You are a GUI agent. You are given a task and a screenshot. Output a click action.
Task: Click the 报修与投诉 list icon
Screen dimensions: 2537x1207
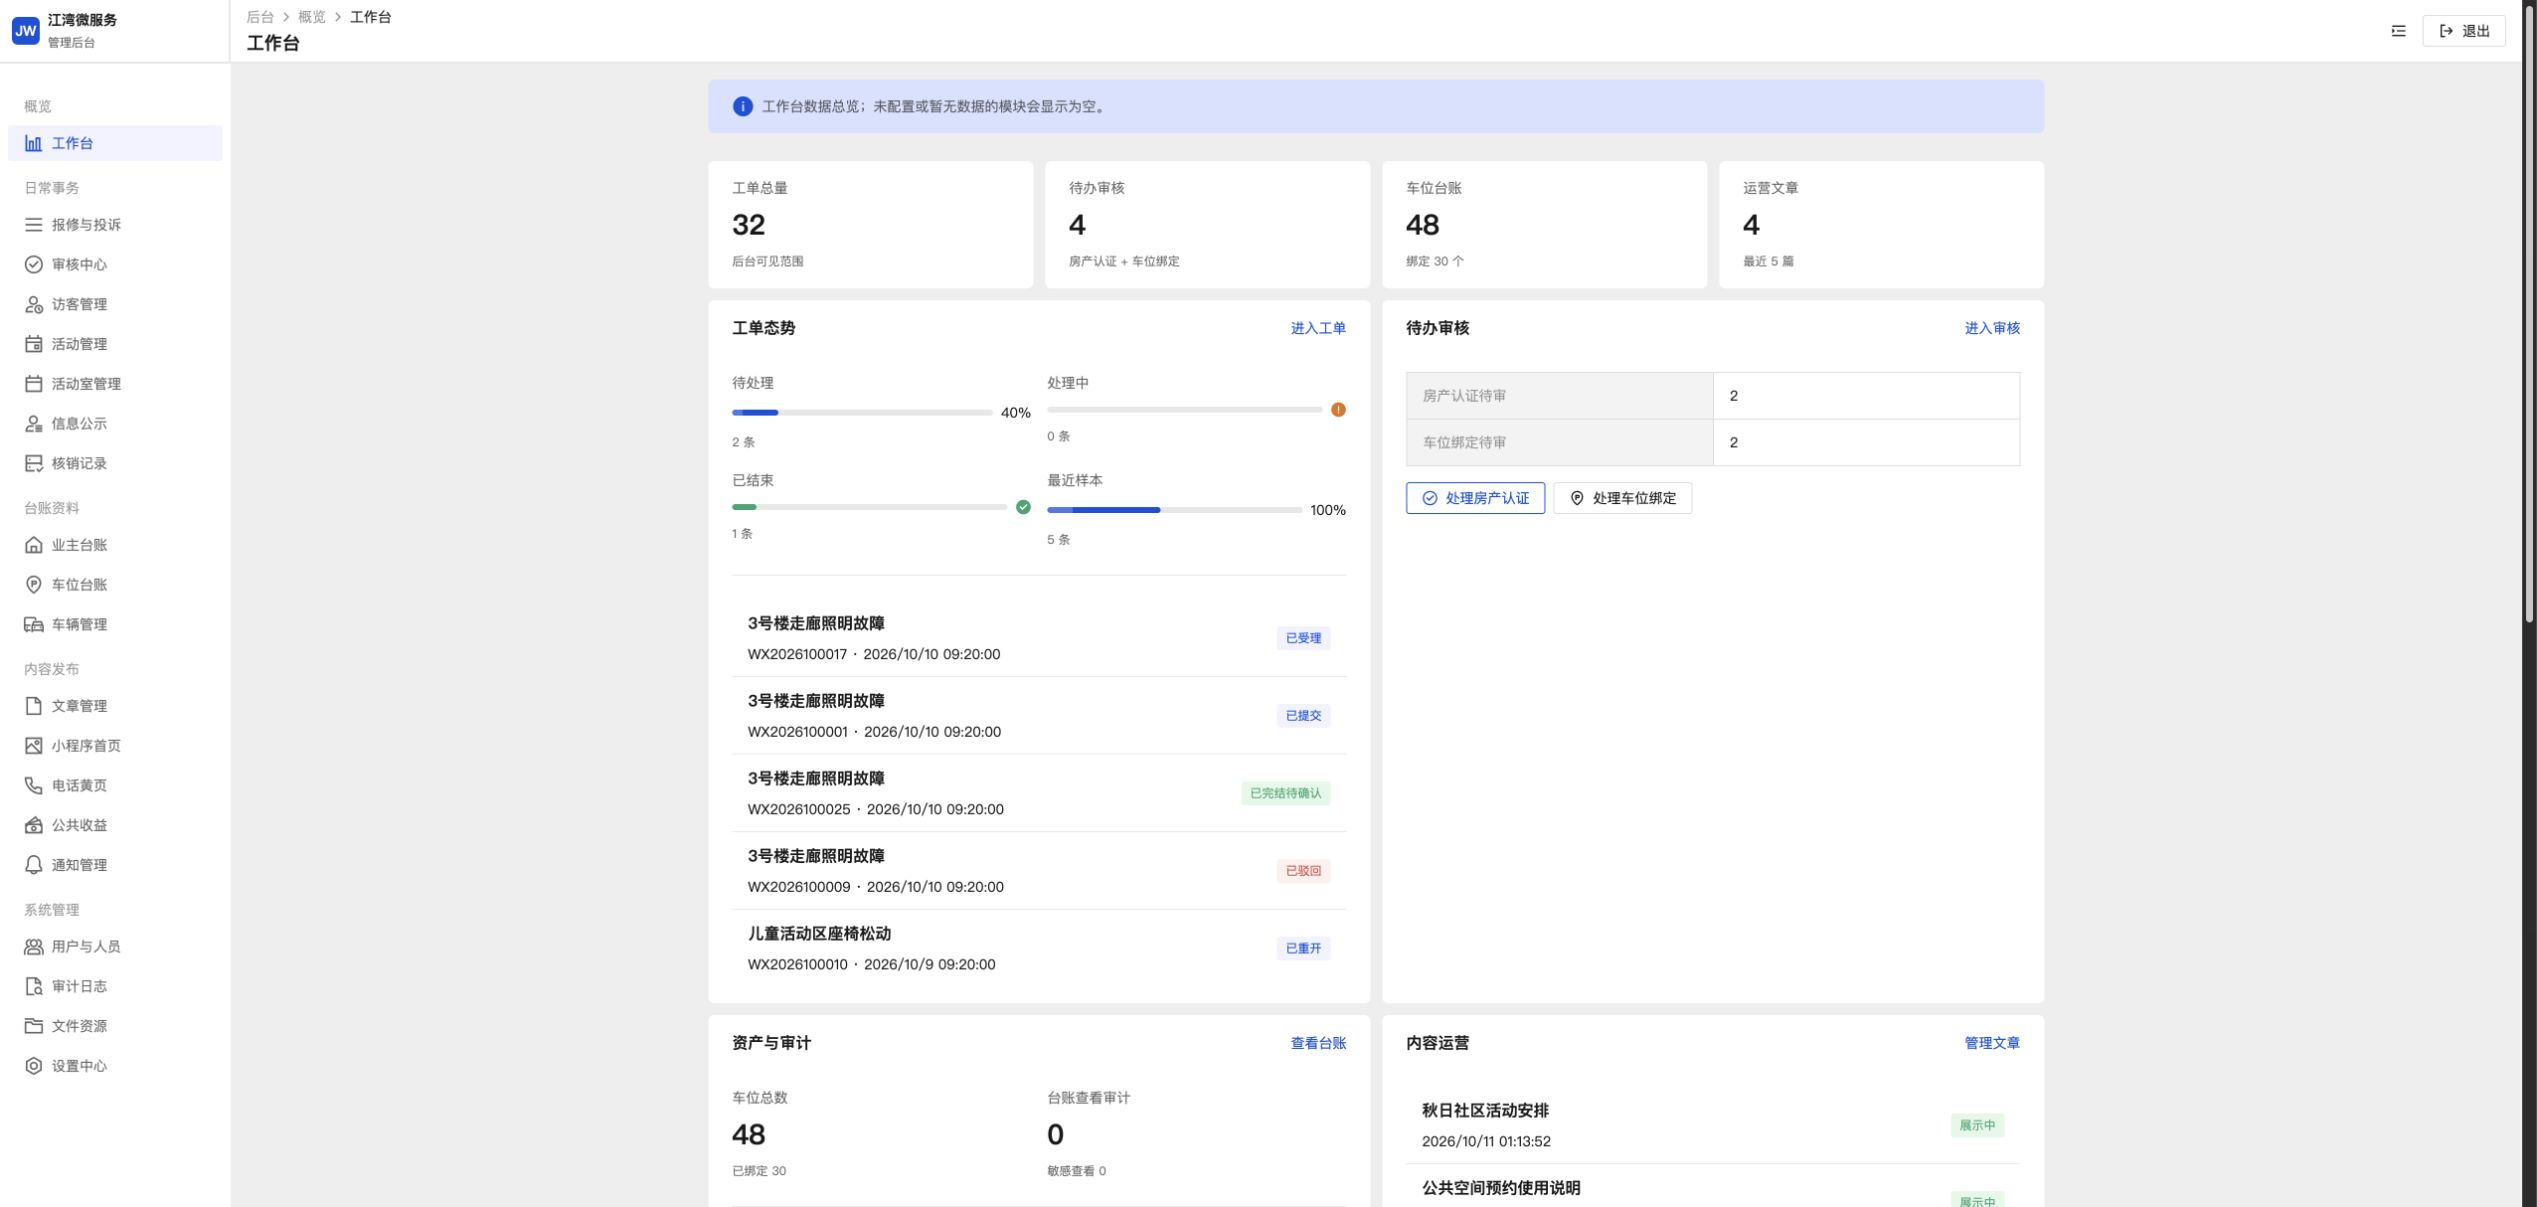33,225
